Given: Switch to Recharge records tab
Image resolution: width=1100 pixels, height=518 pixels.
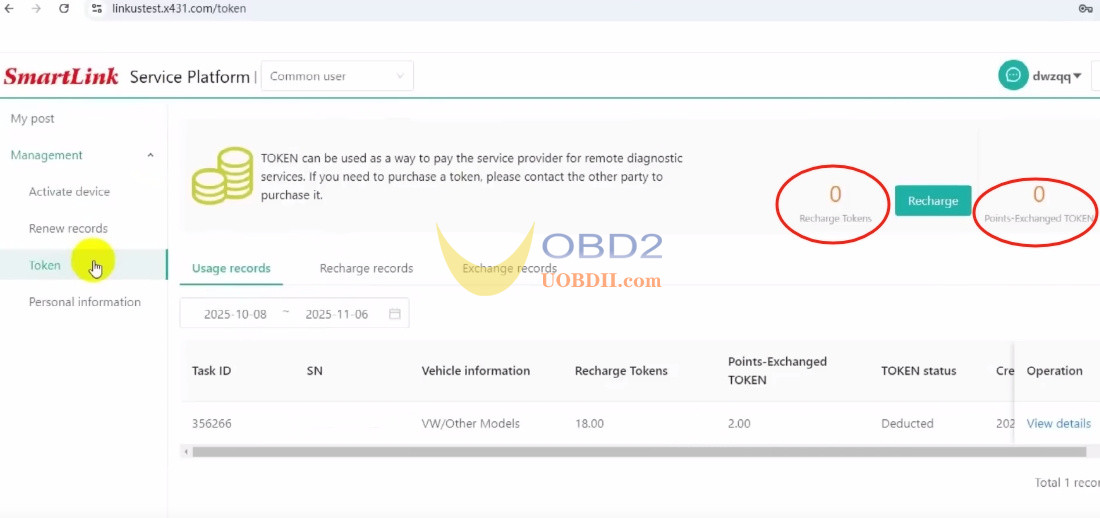Looking at the screenshot, I should (366, 268).
